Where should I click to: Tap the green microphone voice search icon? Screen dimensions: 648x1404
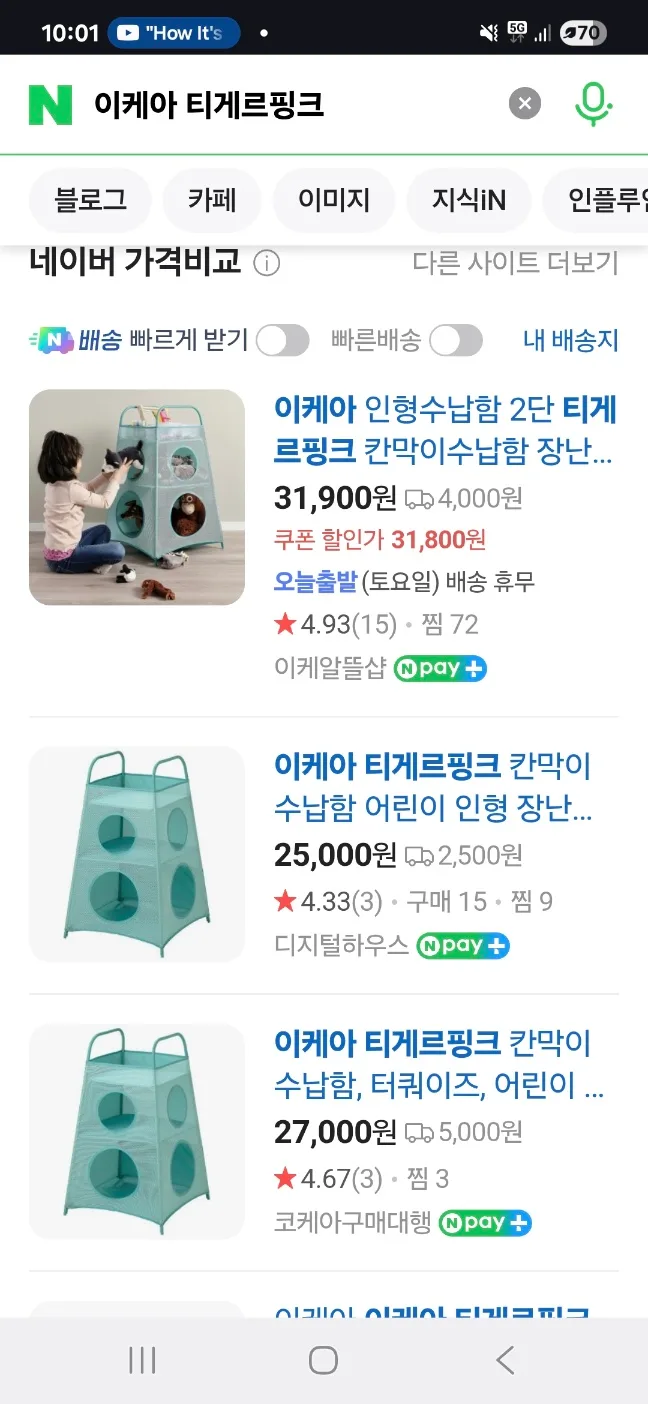(x=593, y=104)
